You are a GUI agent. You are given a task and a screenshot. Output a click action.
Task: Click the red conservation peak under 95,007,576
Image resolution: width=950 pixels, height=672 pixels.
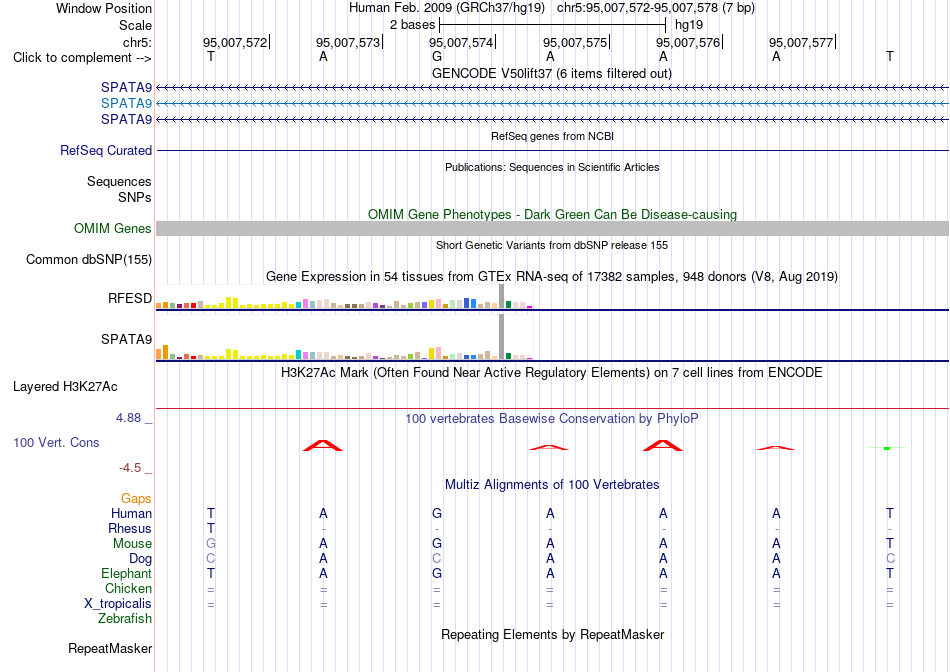coord(663,445)
